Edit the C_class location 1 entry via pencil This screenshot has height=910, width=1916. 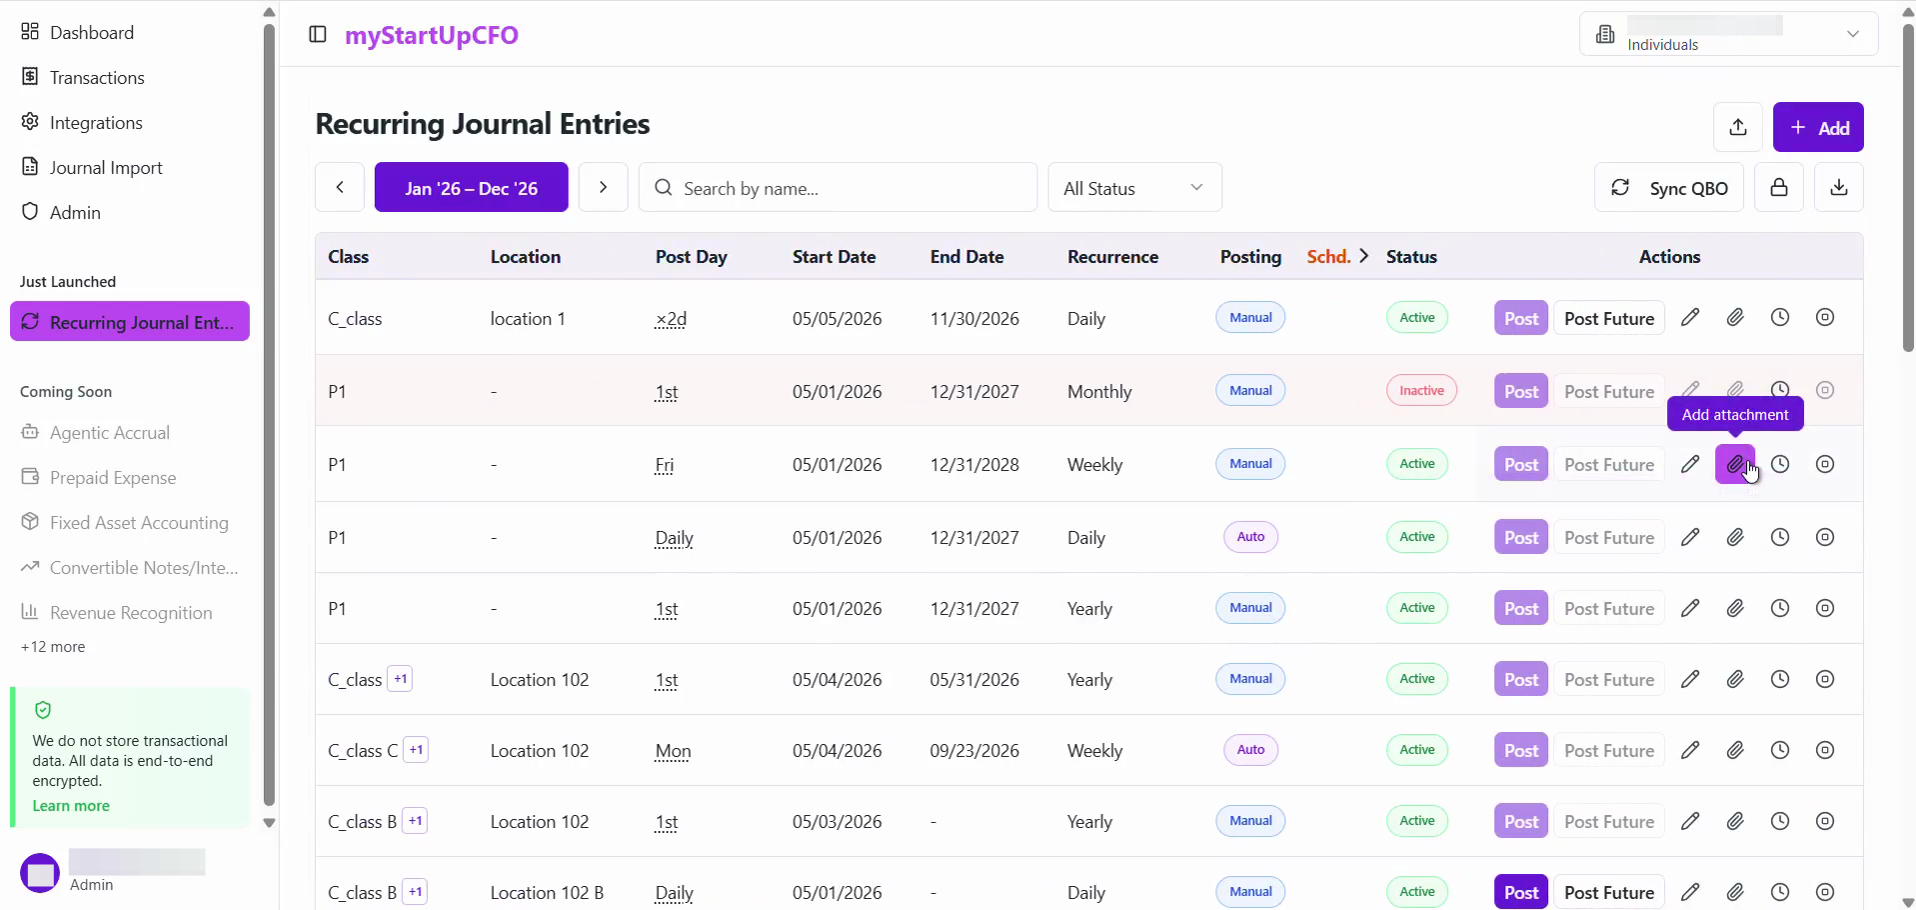point(1690,318)
